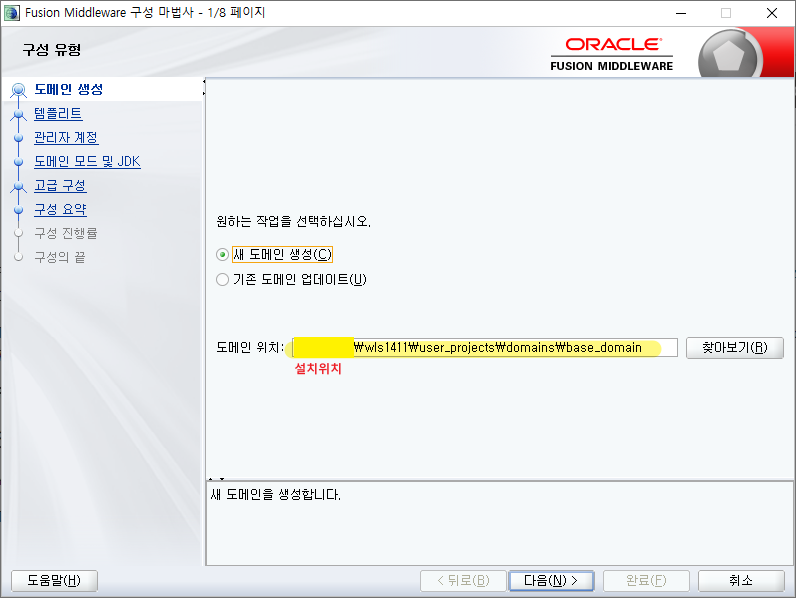Click the message text 새 도메인을 생성합니다.

(x=276, y=494)
